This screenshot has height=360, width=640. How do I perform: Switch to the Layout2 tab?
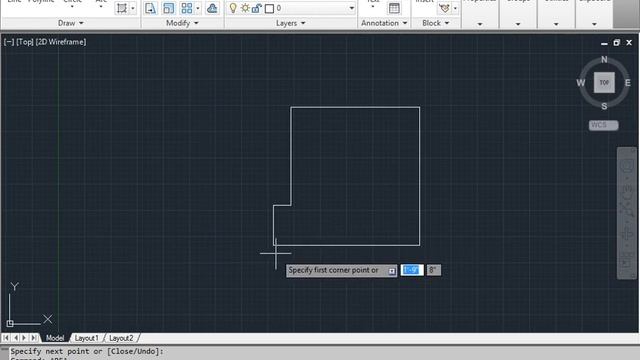point(121,338)
